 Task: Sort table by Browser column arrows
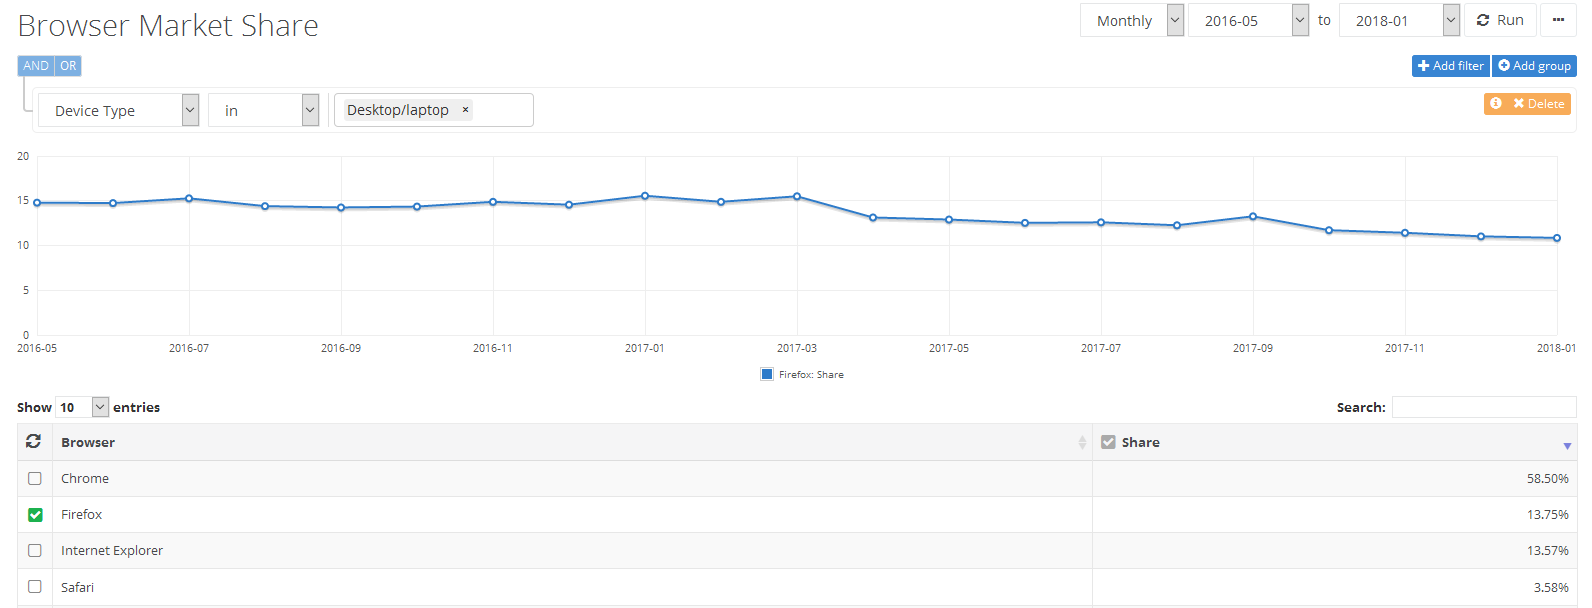(1081, 442)
